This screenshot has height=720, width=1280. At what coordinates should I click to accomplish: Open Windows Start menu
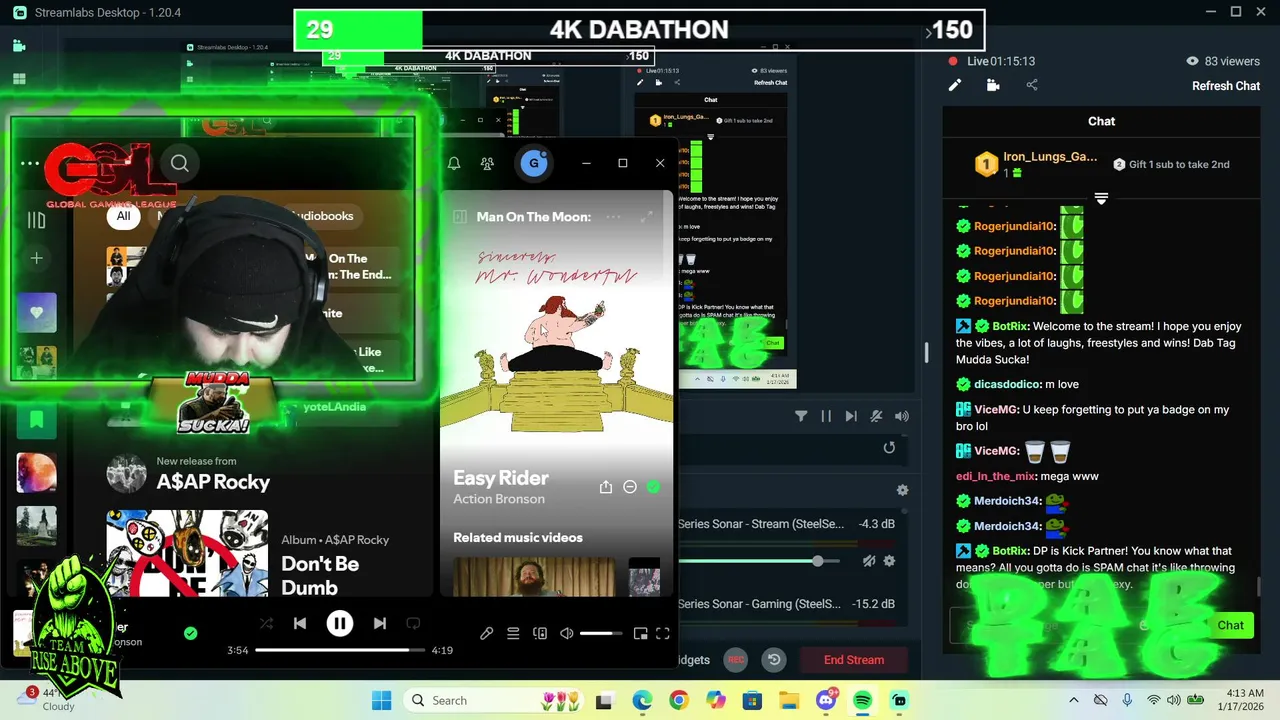tap(382, 700)
